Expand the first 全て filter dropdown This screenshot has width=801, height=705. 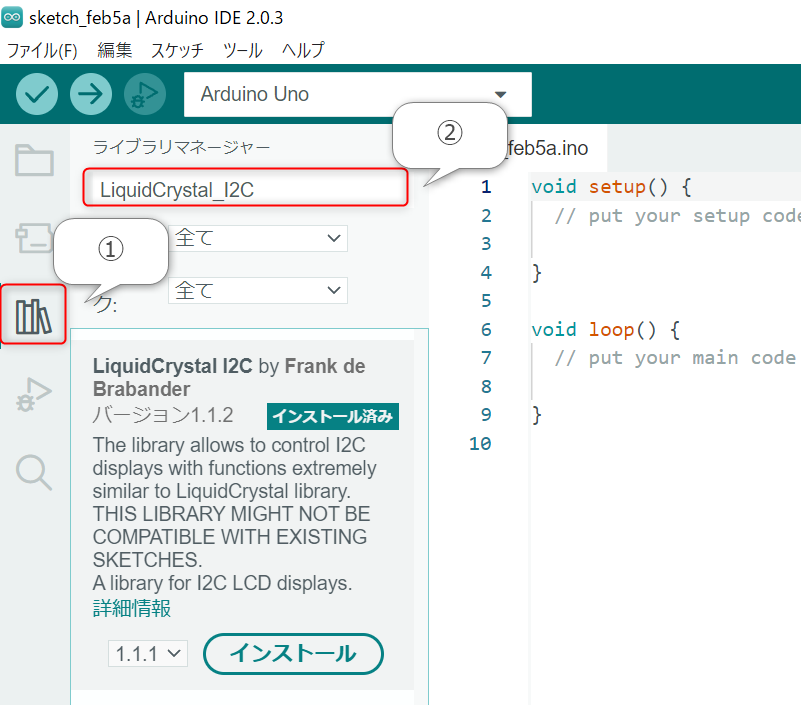(x=258, y=239)
